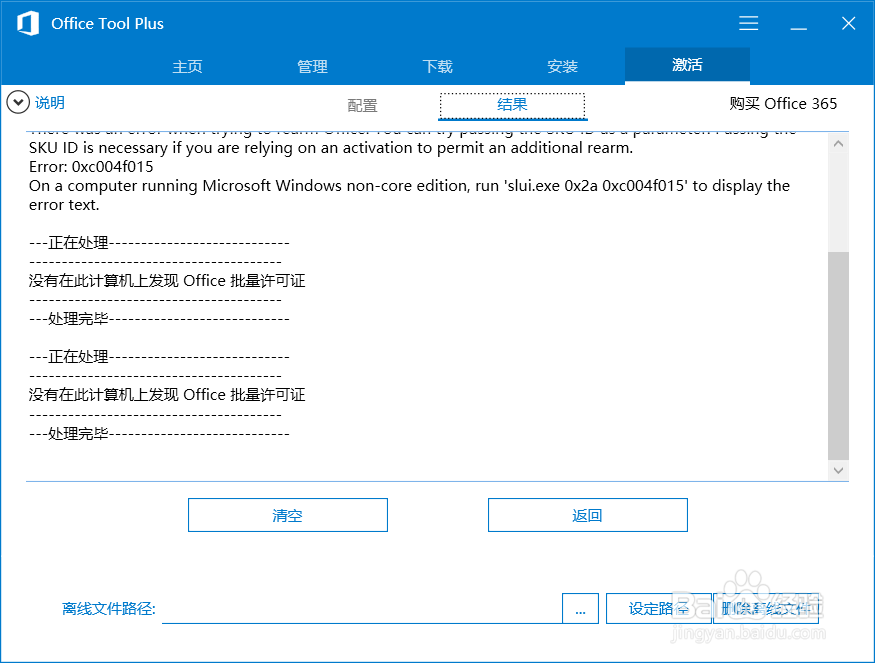Click the last '---处理完毕---' line
Screen dimensions: 875x663
point(159,434)
